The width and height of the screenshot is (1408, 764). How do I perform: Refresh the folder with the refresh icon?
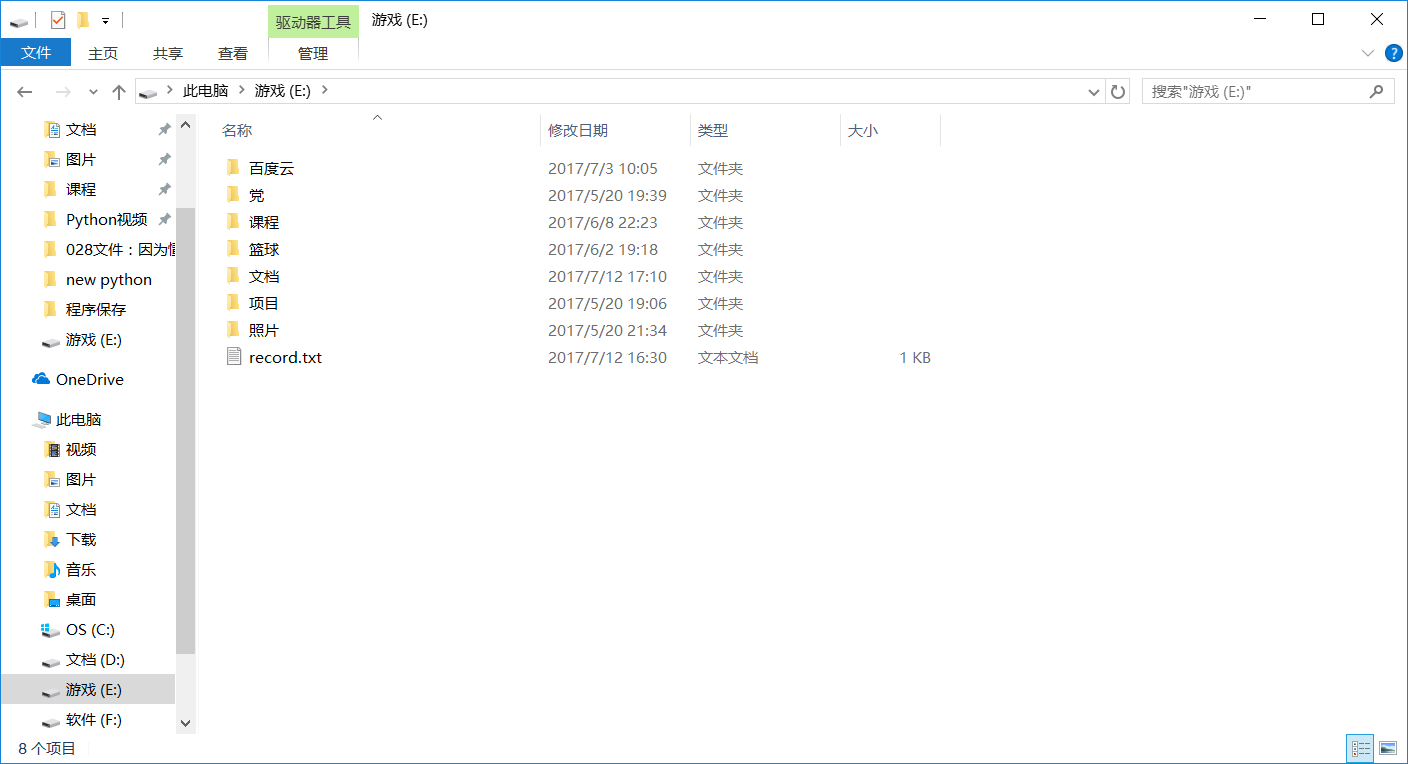(x=1117, y=90)
